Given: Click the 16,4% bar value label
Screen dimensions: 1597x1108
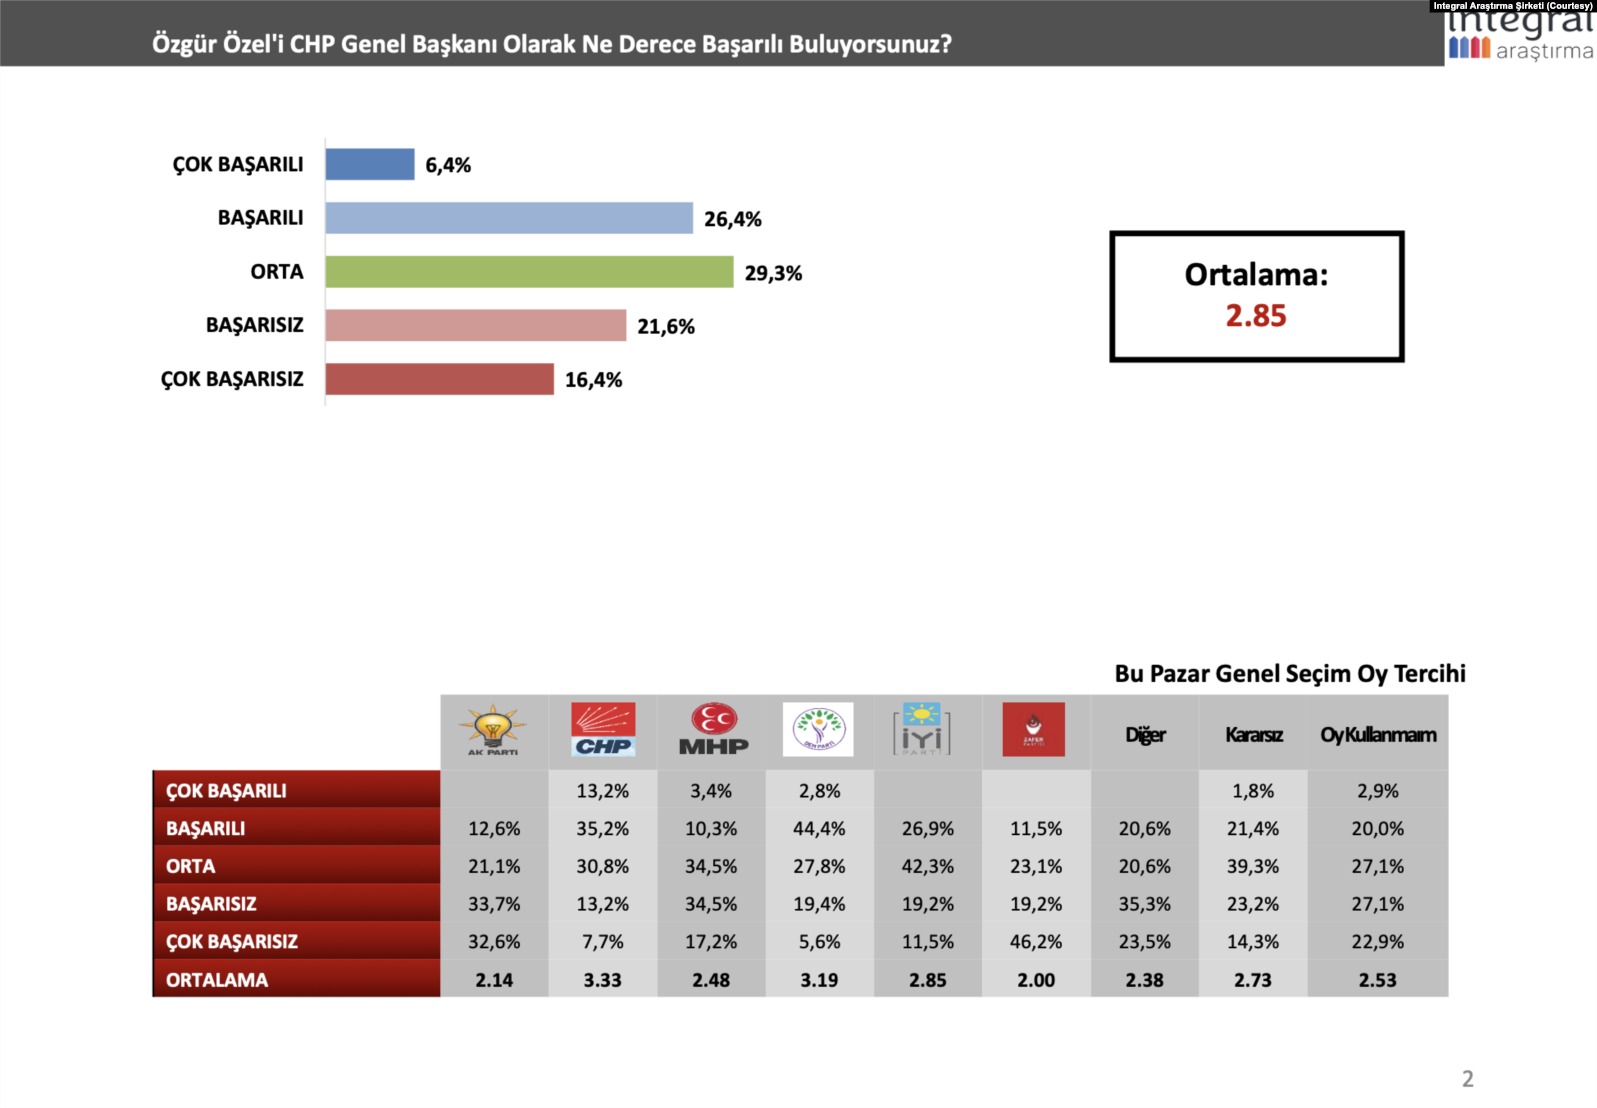Looking at the screenshot, I should [x=593, y=380].
